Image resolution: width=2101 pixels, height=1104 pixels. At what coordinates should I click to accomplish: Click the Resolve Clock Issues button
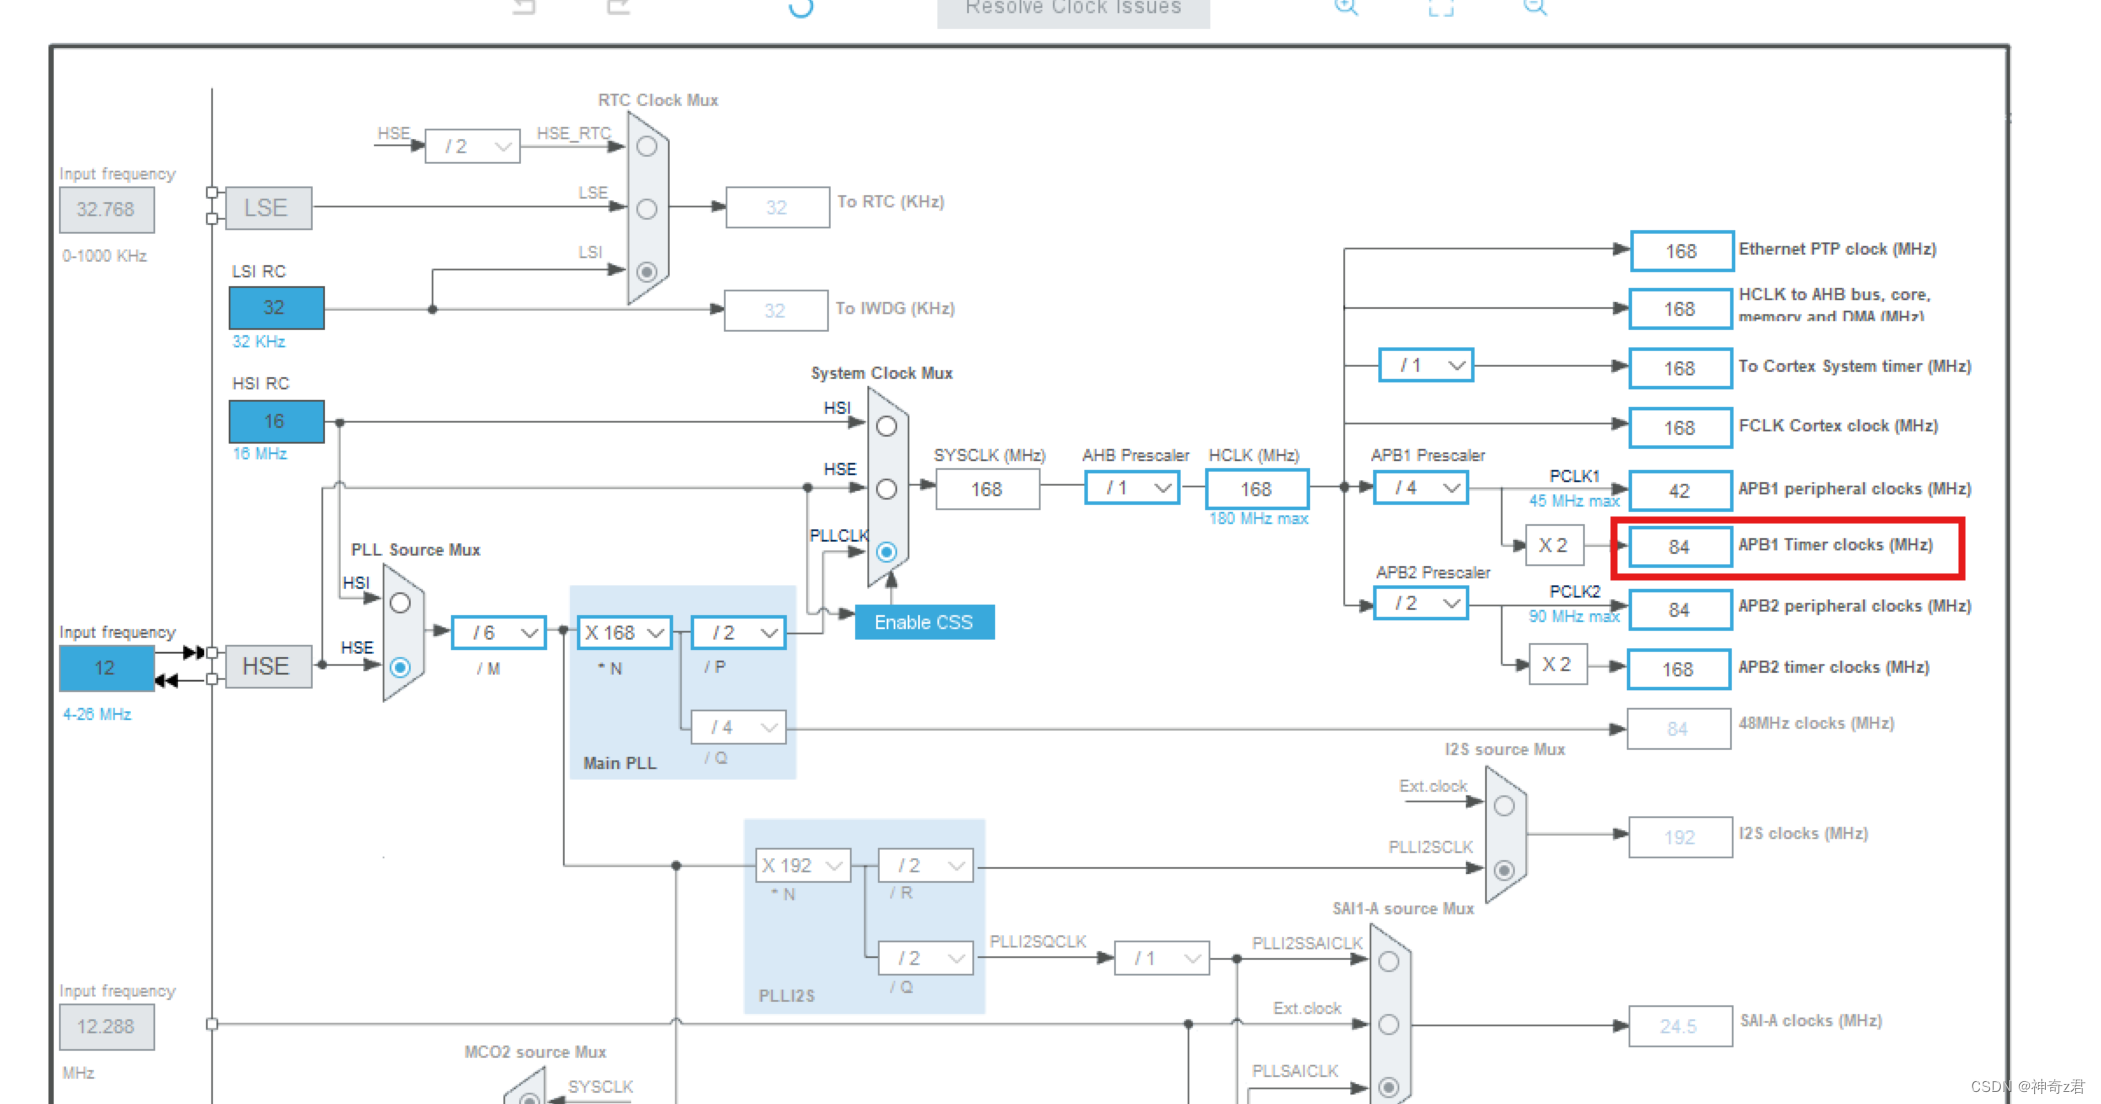click(1073, 10)
